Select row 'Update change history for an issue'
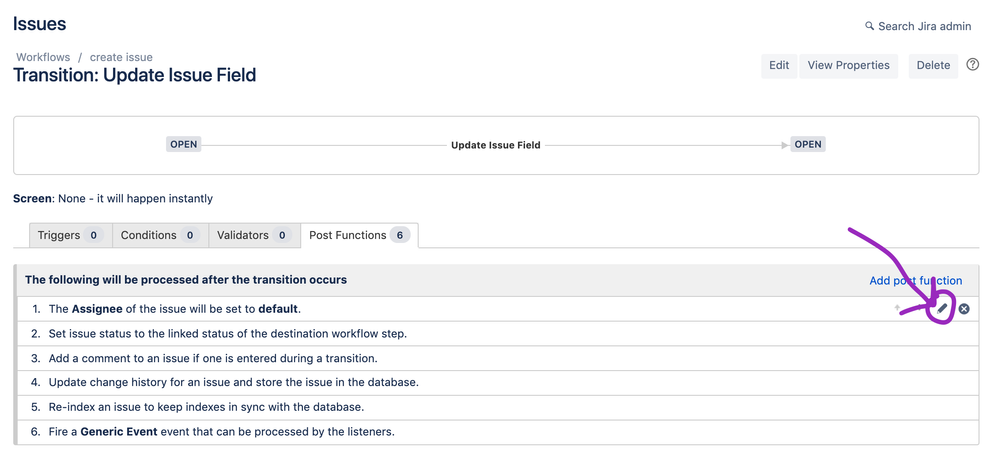This screenshot has height=463, width=998. (x=496, y=383)
